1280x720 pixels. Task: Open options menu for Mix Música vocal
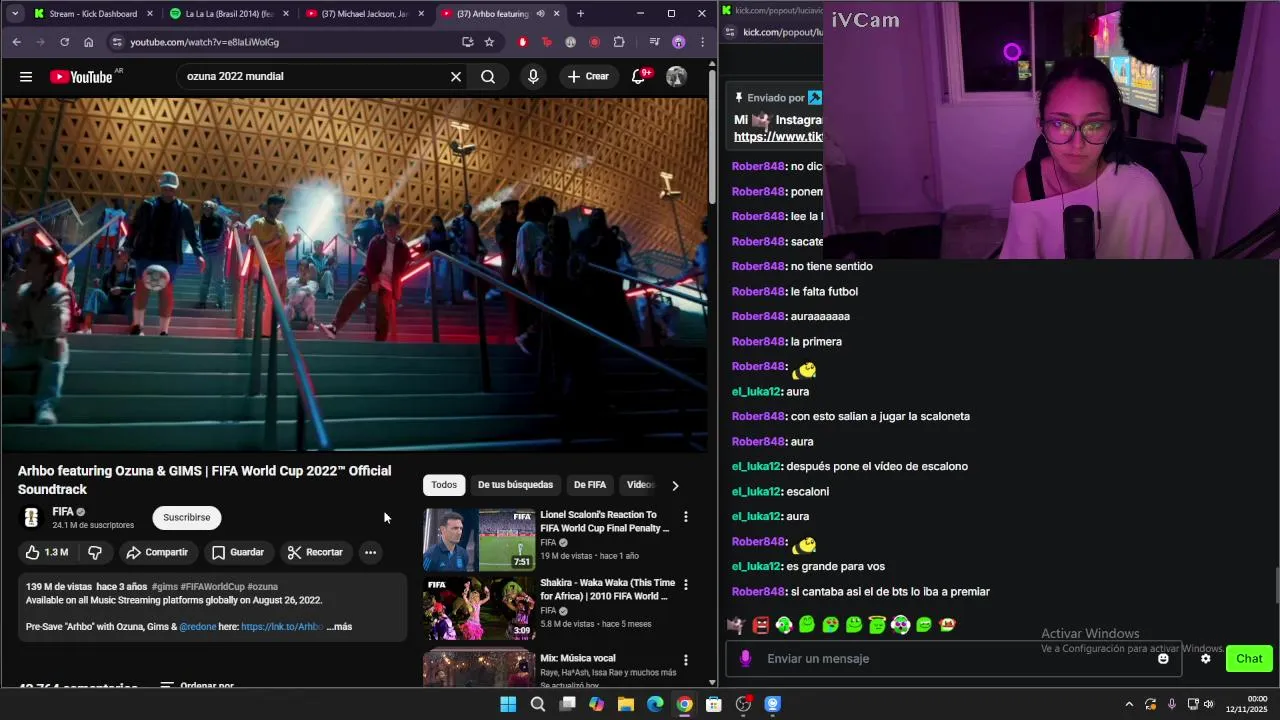(x=686, y=660)
